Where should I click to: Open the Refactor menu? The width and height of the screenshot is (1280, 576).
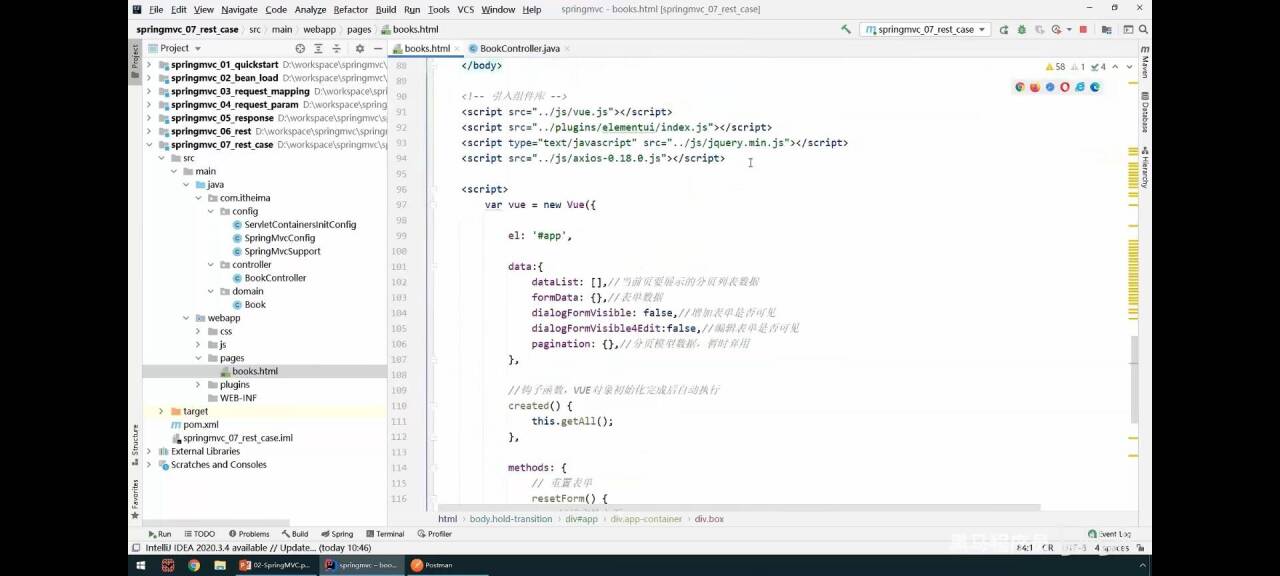pyautogui.click(x=350, y=9)
